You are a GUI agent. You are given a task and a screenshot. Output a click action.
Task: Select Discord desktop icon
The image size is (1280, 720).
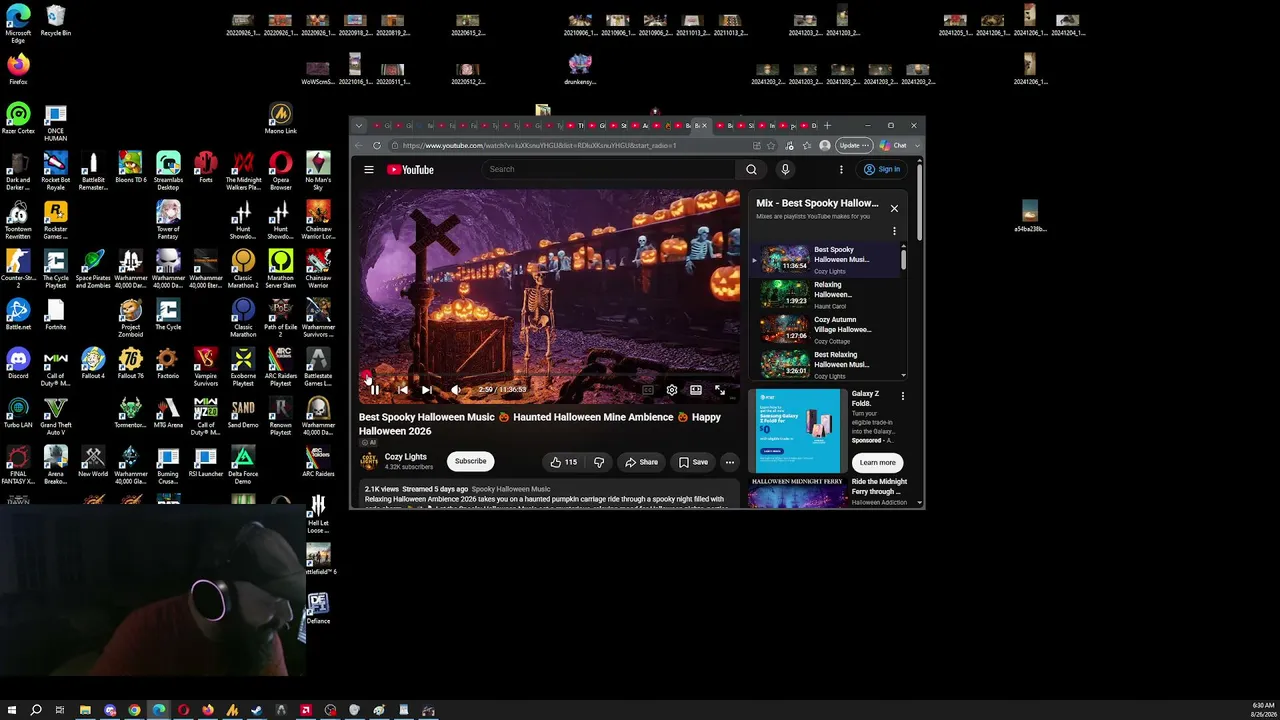18,363
